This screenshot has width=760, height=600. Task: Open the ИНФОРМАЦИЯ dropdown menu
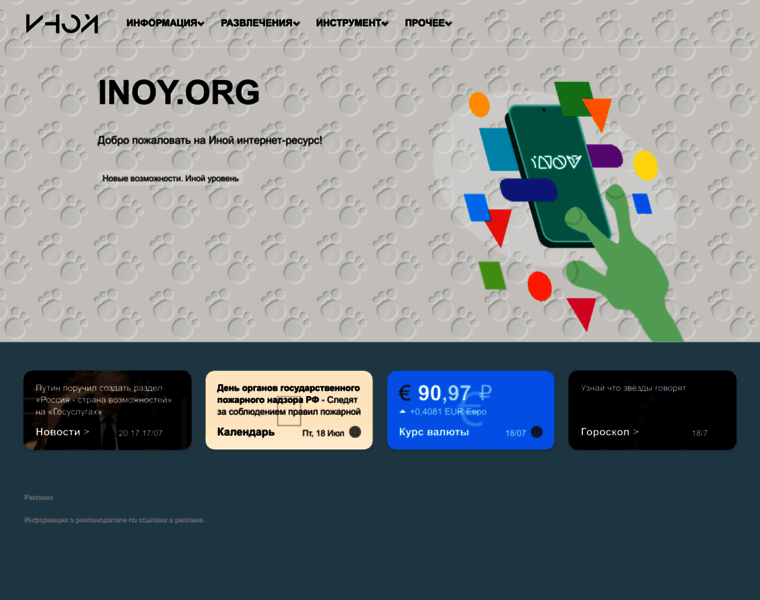(165, 23)
